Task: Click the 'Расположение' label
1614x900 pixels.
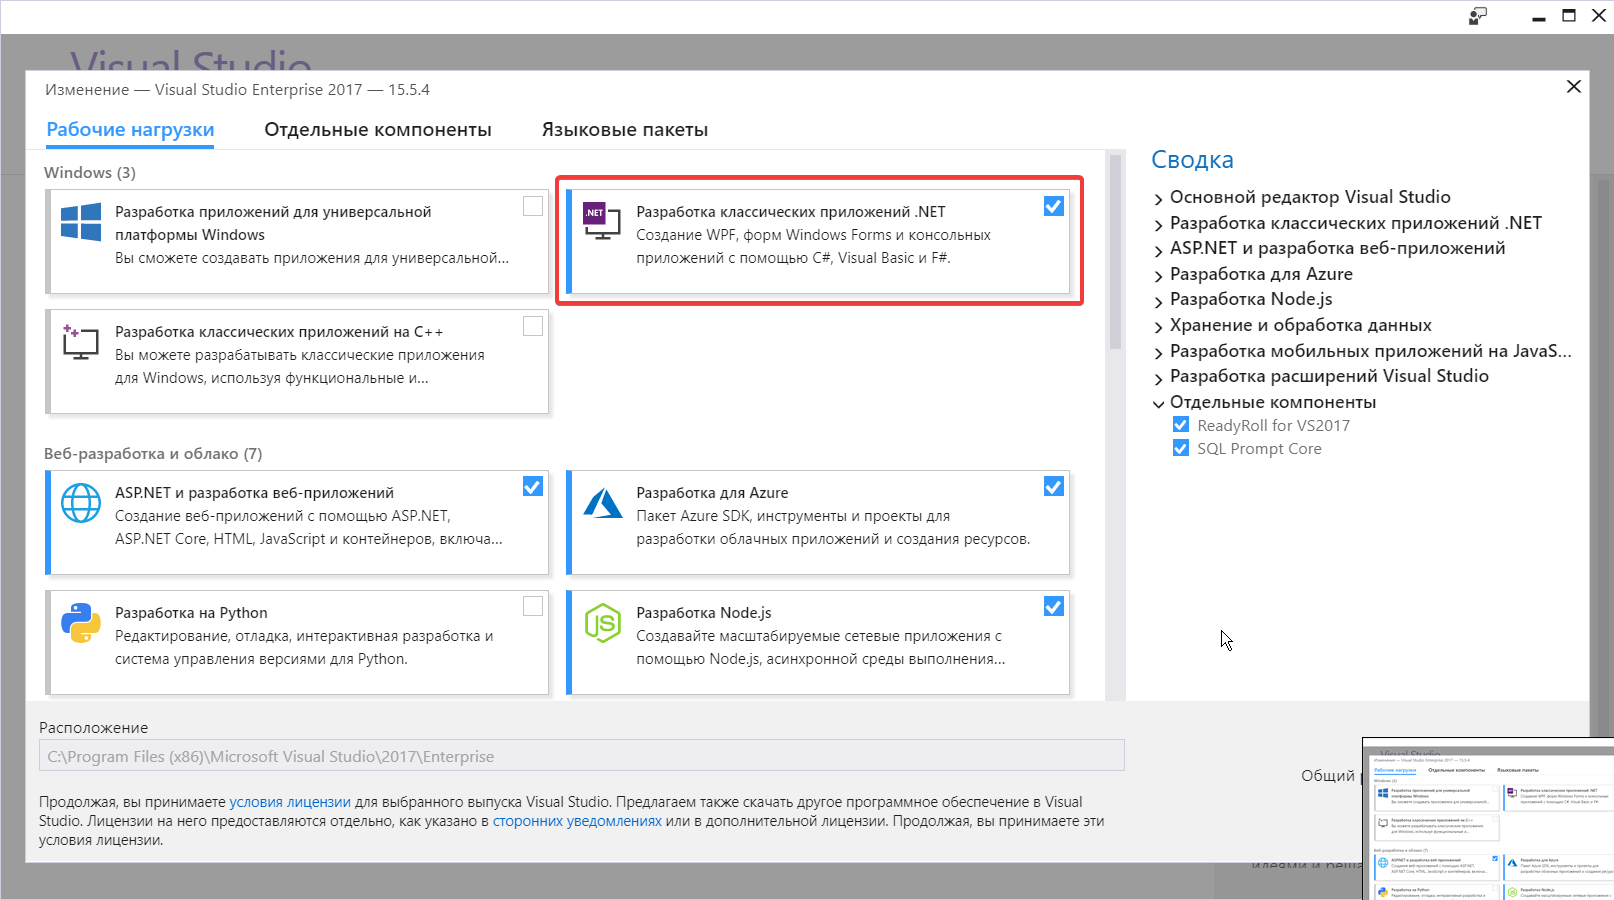Action: 93,728
